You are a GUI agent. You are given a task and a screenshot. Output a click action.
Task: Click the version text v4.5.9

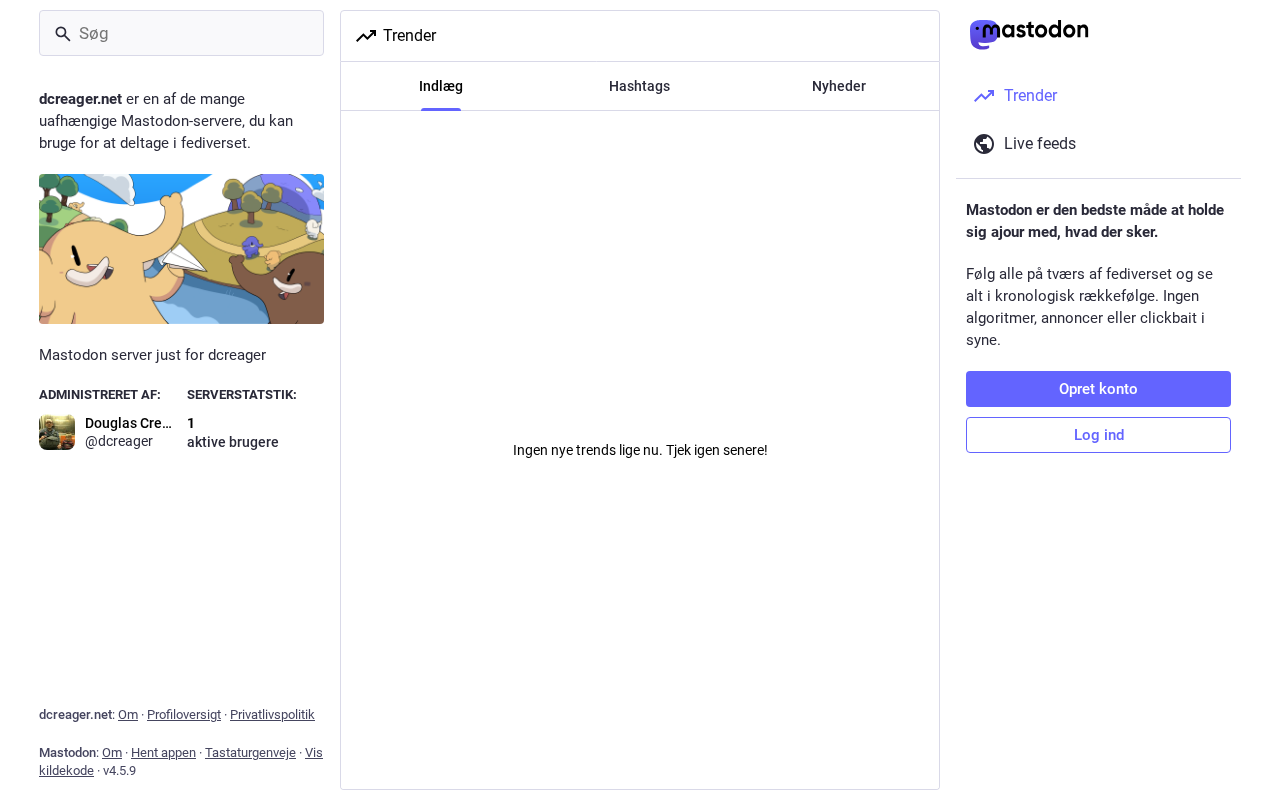point(119,771)
